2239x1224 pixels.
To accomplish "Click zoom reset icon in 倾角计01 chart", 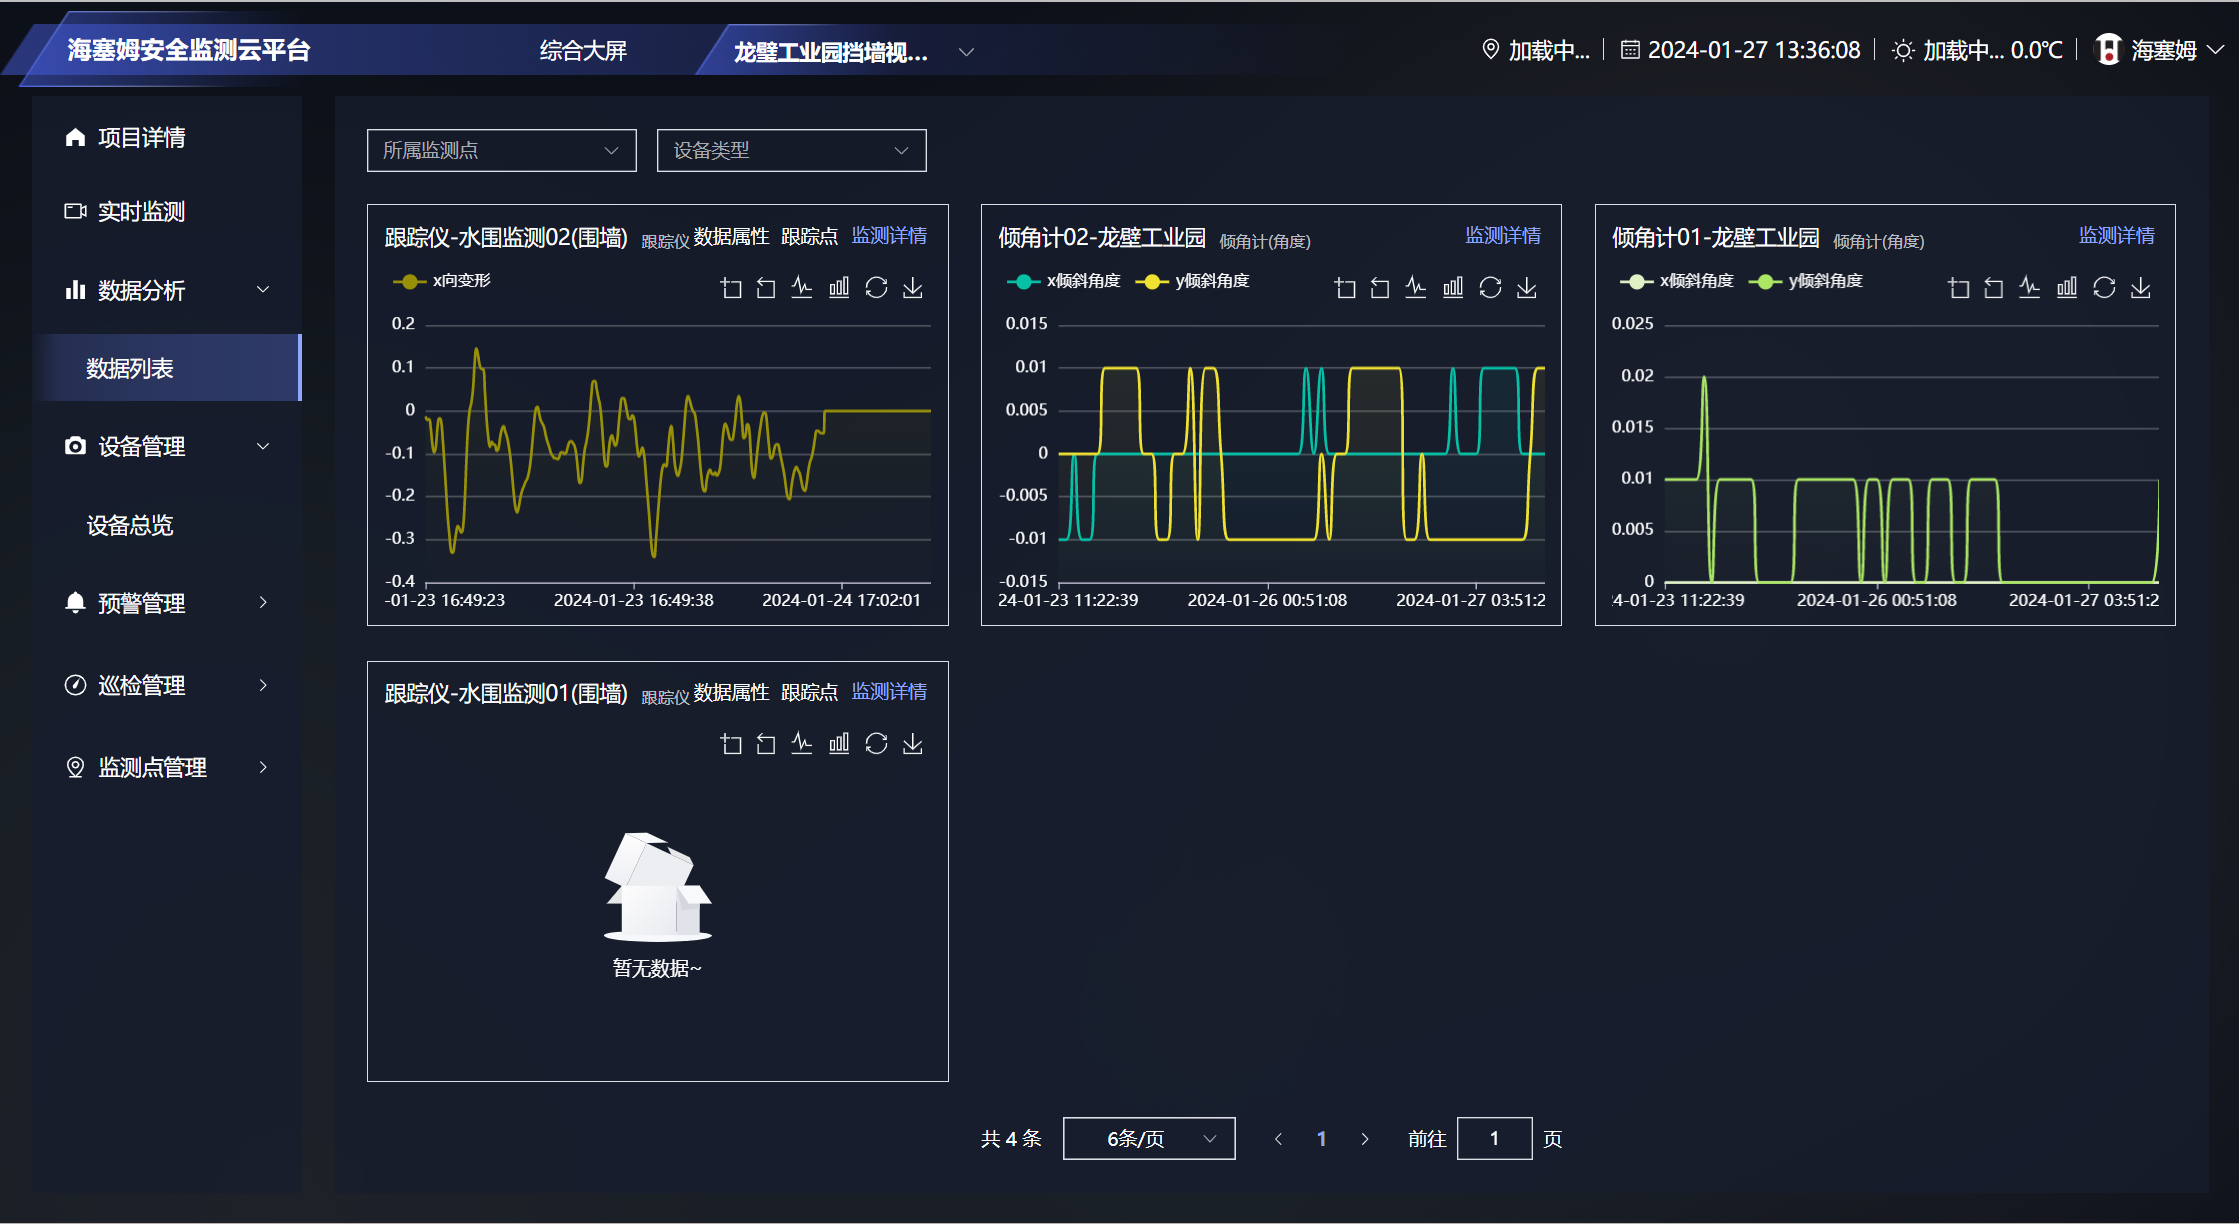I will [1994, 288].
